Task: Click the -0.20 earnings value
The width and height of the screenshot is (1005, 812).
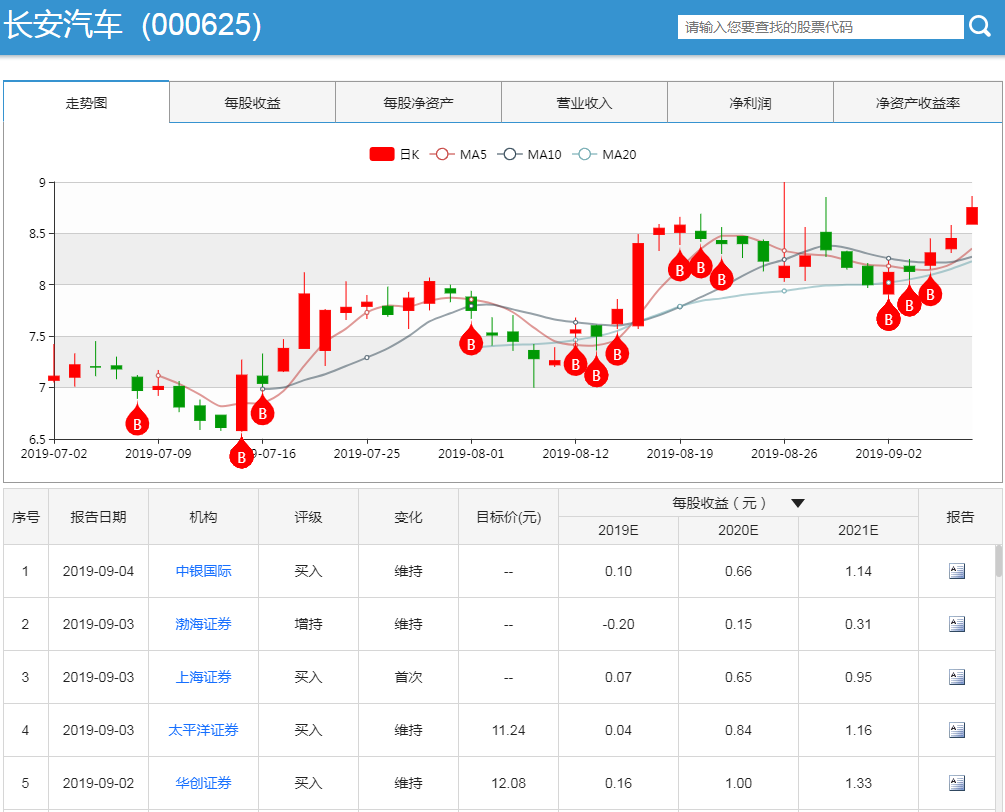Action: click(x=618, y=624)
